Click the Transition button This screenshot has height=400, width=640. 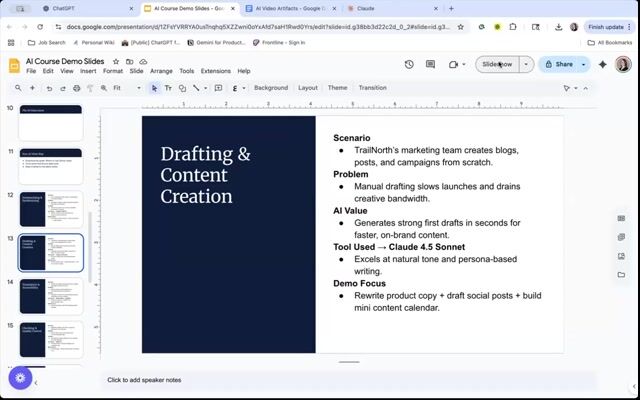(x=373, y=88)
